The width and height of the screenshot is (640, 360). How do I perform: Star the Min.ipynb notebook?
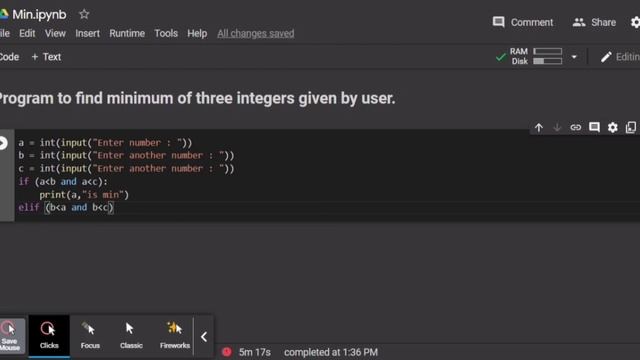pyautogui.click(x=84, y=14)
